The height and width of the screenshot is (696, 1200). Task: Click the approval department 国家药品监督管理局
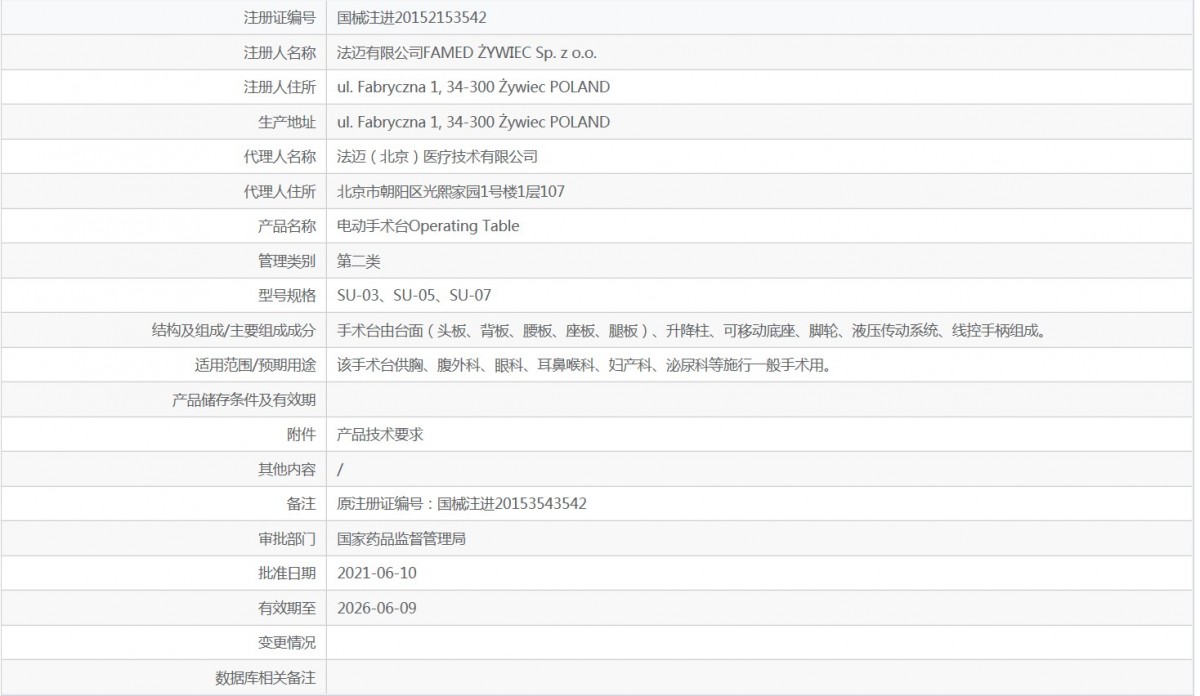point(402,539)
